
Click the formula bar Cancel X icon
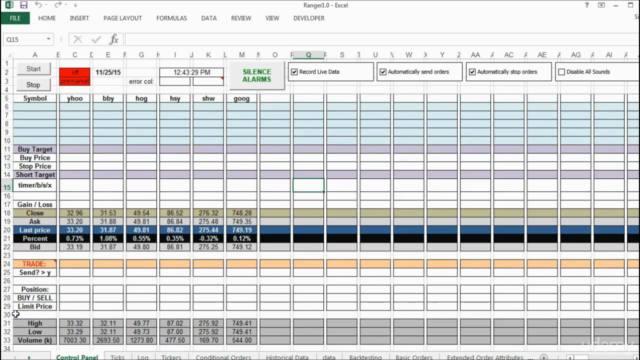78,39
